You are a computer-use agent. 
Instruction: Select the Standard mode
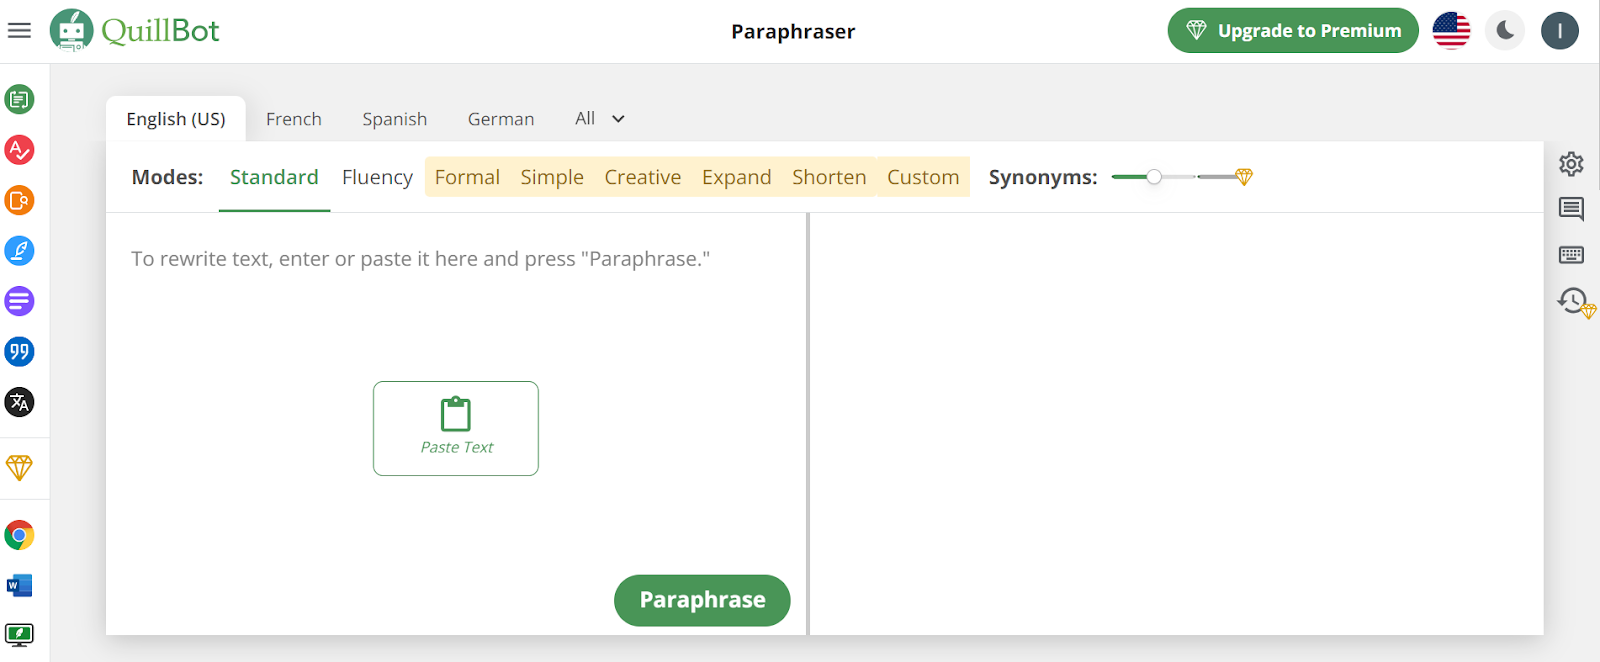[274, 177]
